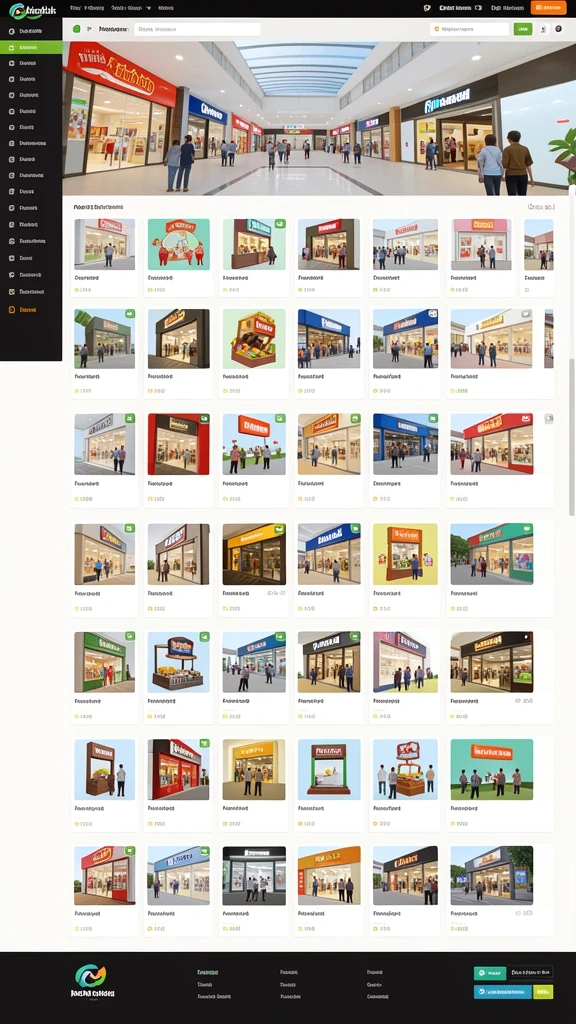Focus the main search input field

tap(197, 29)
